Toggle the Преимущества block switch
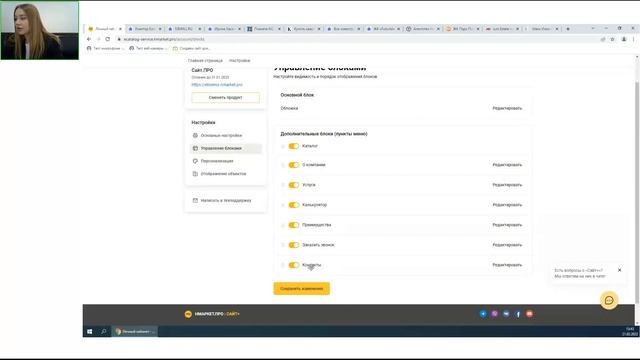The image size is (640, 360). (293, 225)
